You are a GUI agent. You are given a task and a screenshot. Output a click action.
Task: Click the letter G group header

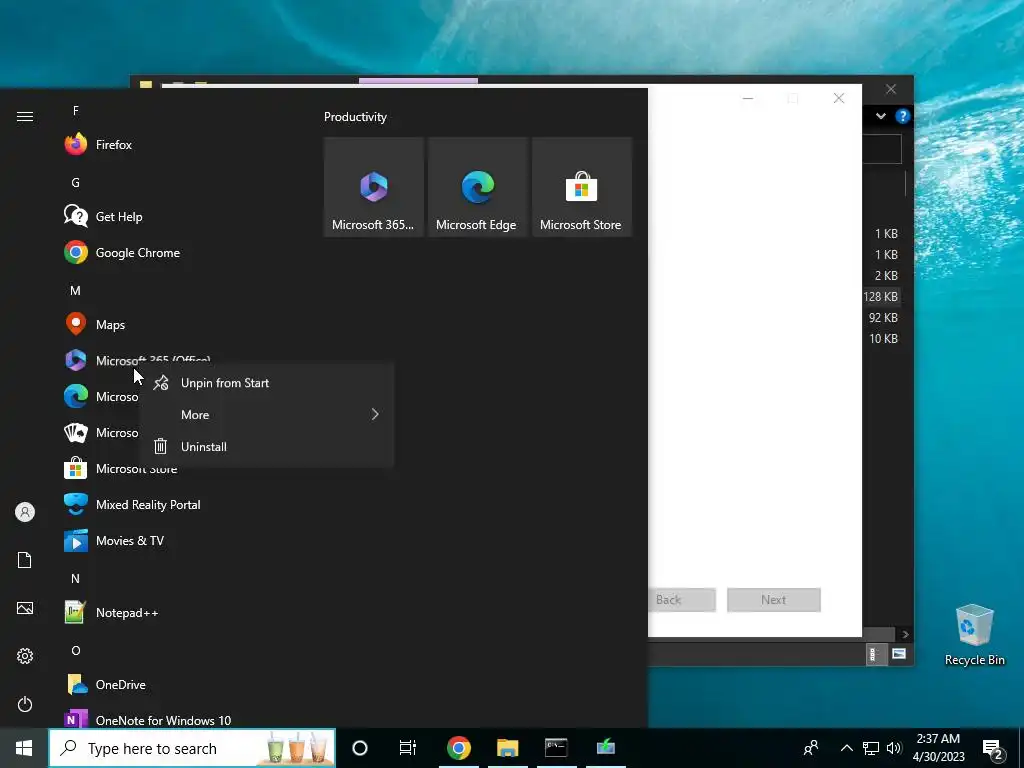(76, 183)
